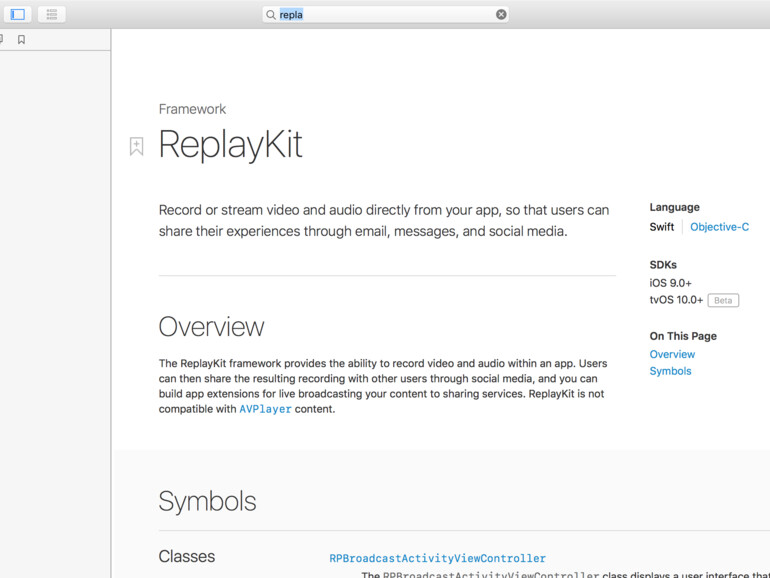Jump to Symbols section link
The image size is (770, 578).
tap(670, 371)
